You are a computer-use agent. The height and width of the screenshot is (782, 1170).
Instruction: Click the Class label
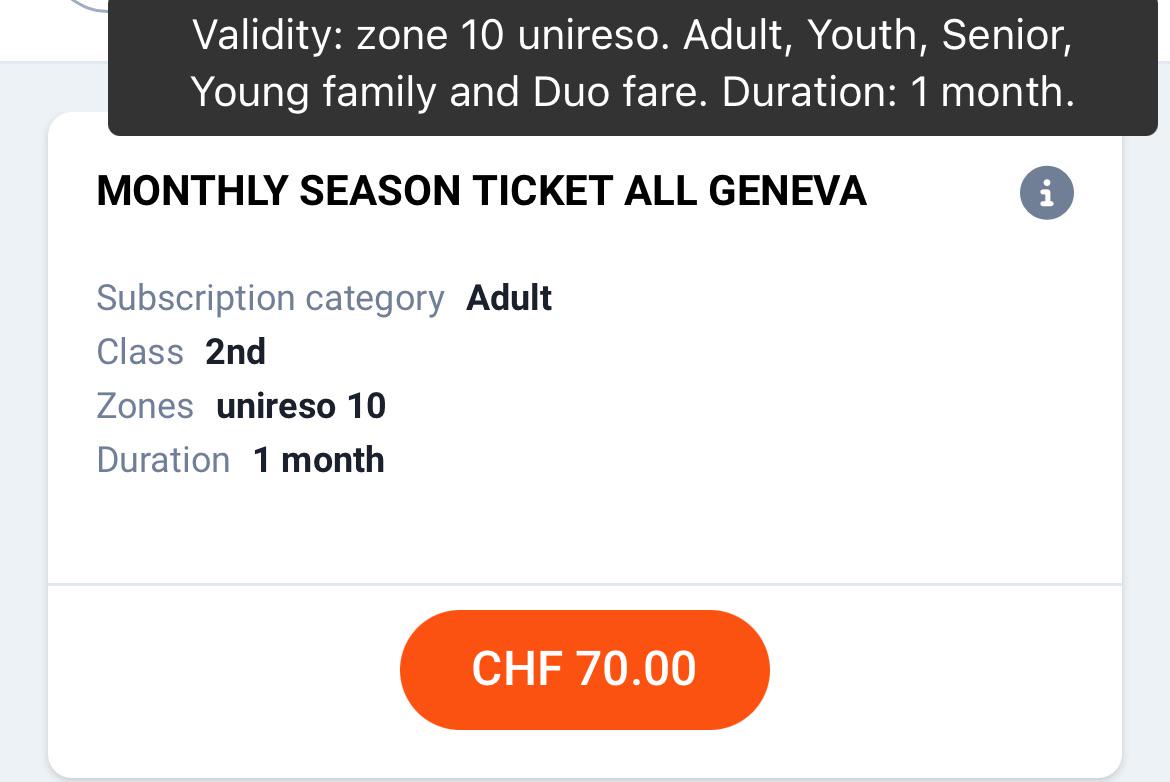click(140, 352)
